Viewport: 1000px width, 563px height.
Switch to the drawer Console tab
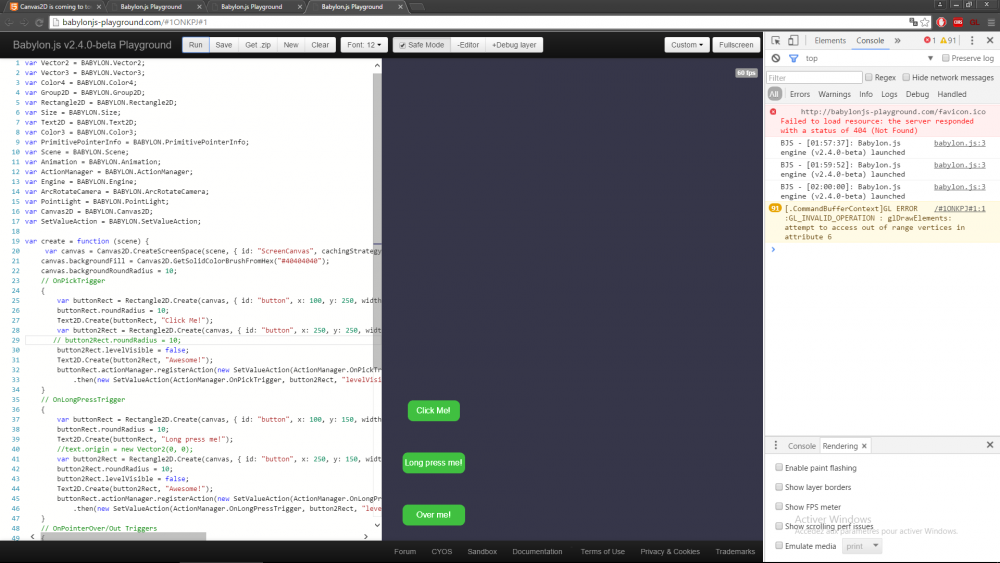tap(802, 446)
